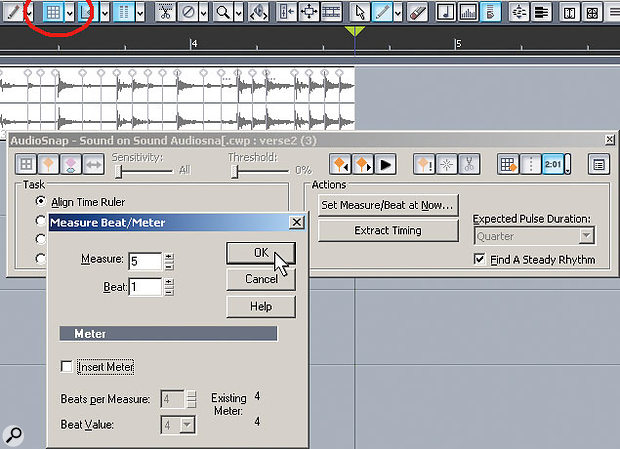The width and height of the screenshot is (620, 449).
Task: Click the musical note toolbar icon
Action: 446,12
